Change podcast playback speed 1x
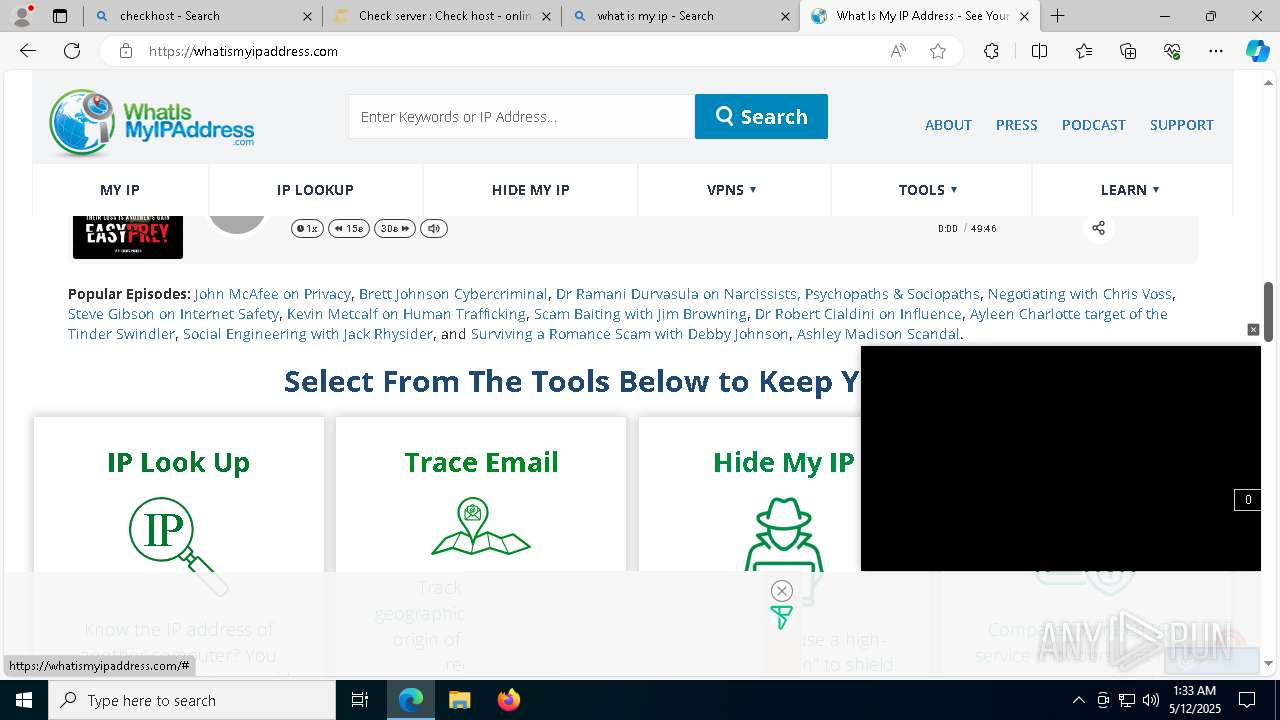The width and height of the screenshot is (1280, 720). point(307,228)
